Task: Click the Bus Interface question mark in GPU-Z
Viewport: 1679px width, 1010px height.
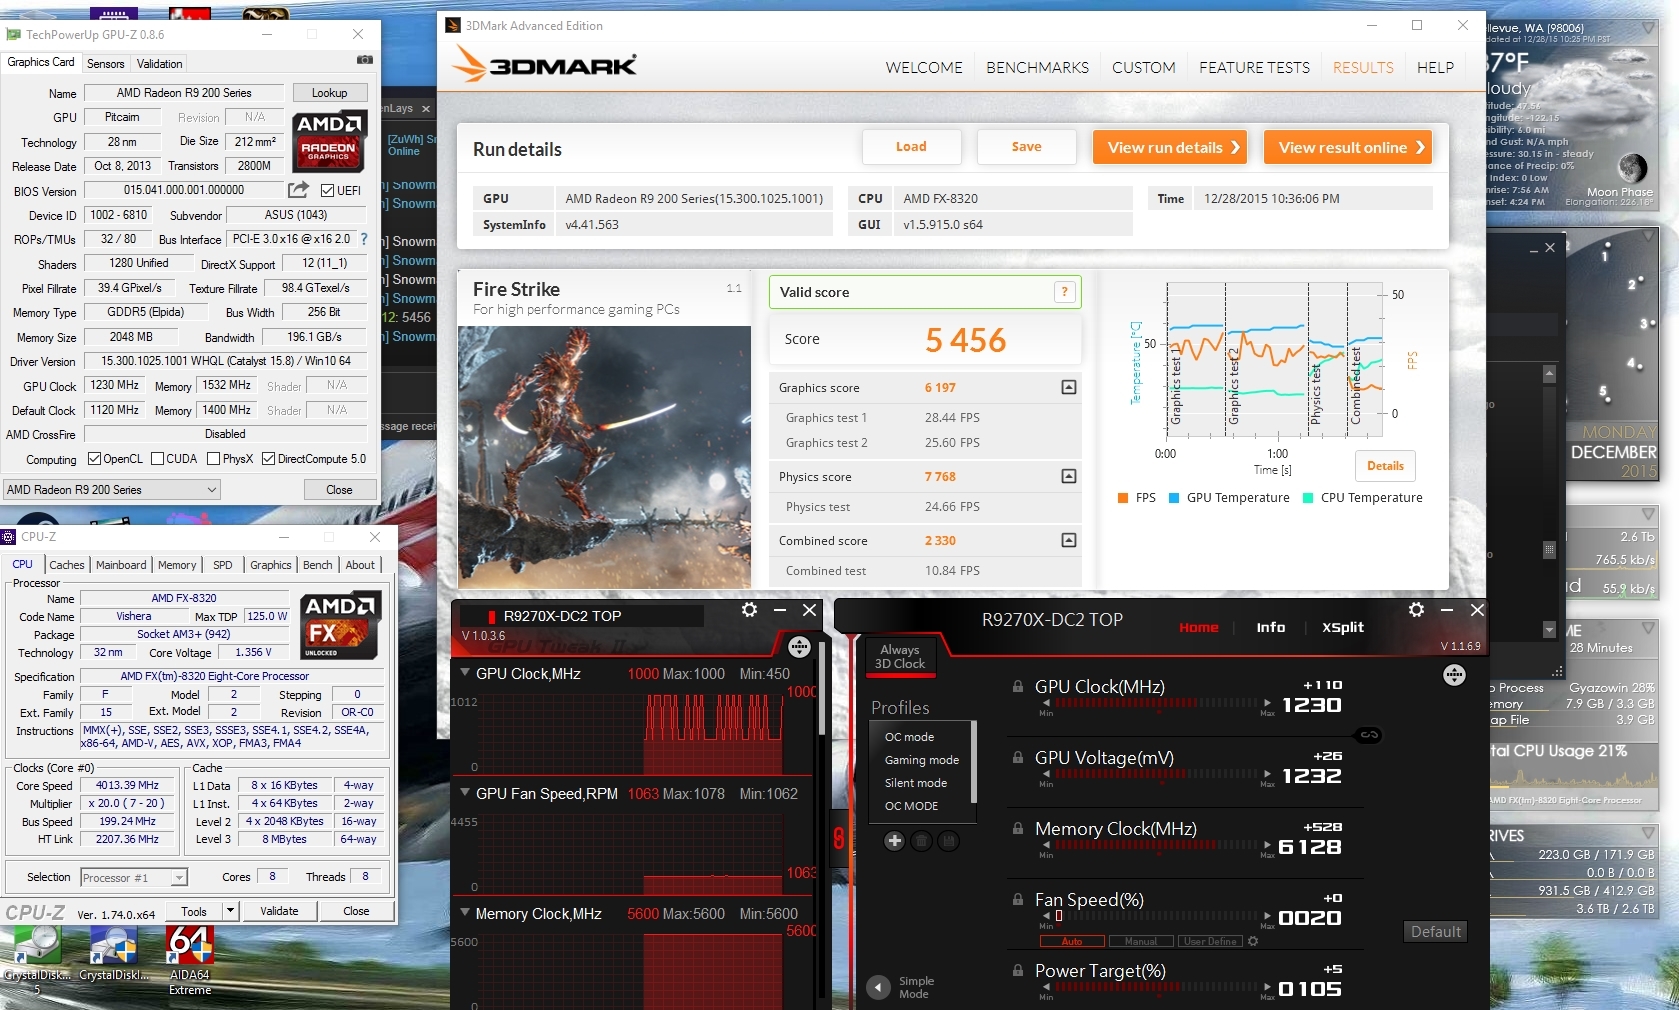Action: (364, 239)
